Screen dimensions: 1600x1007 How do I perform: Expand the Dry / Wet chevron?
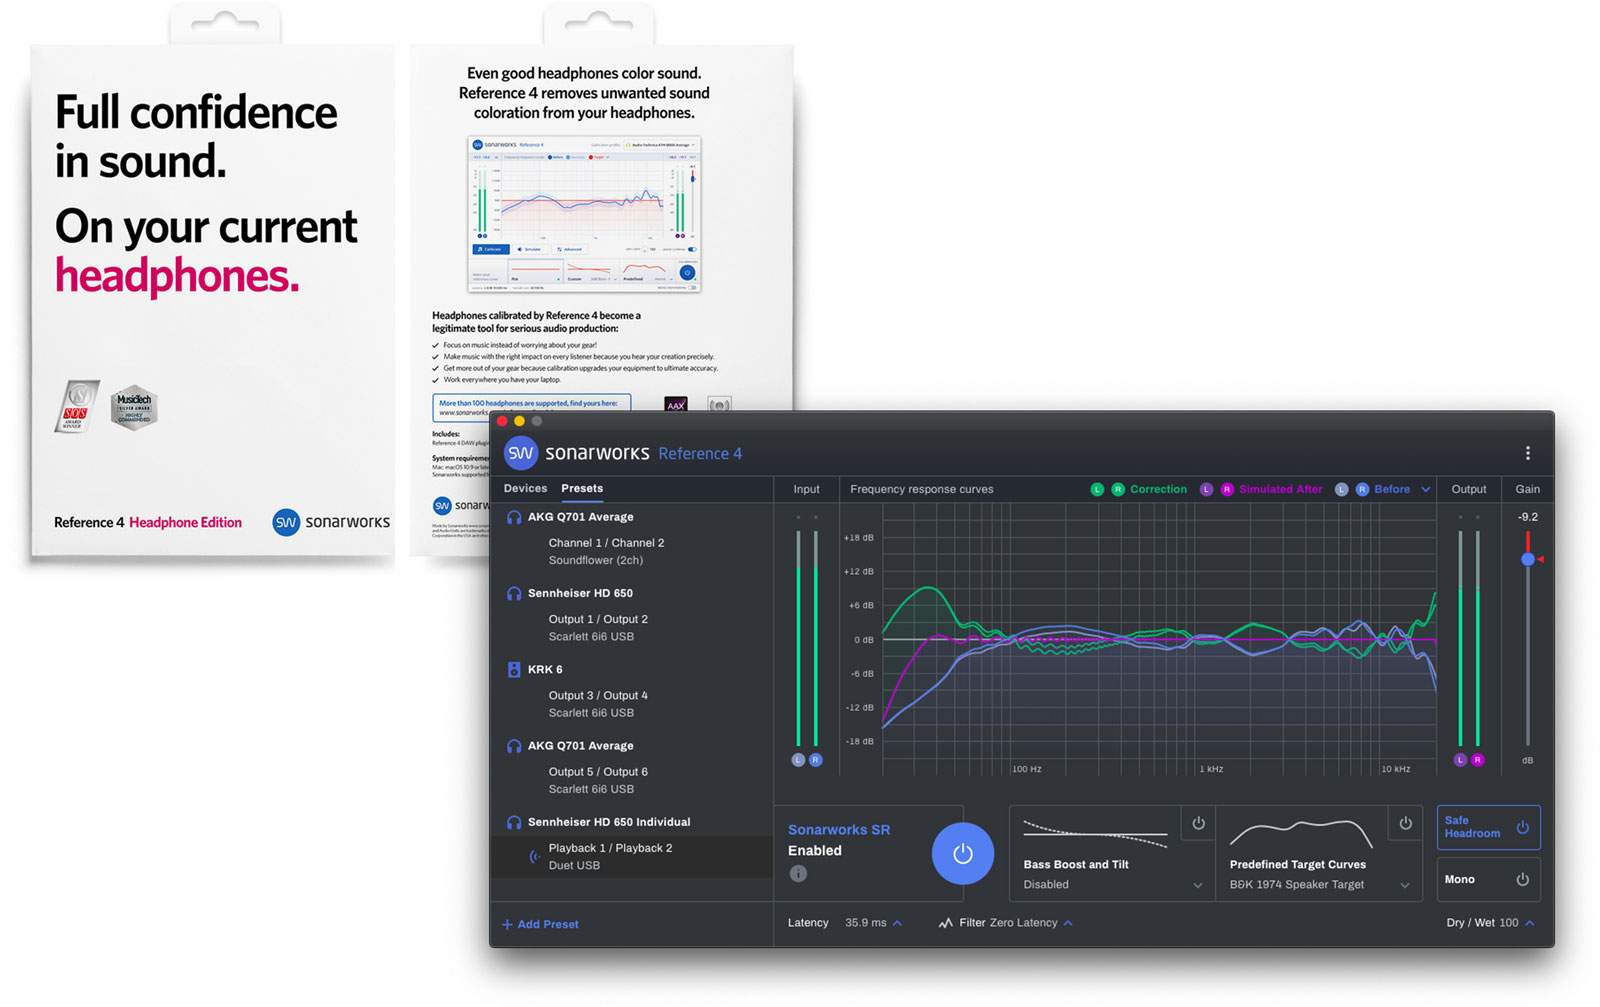tap(1530, 923)
